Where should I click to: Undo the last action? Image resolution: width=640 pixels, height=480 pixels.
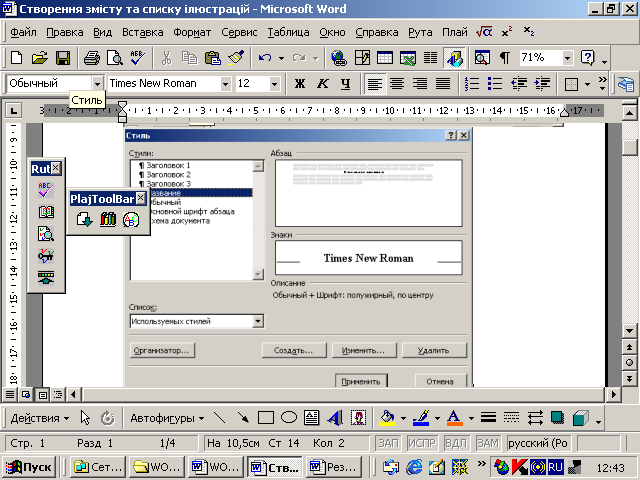(x=265, y=58)
